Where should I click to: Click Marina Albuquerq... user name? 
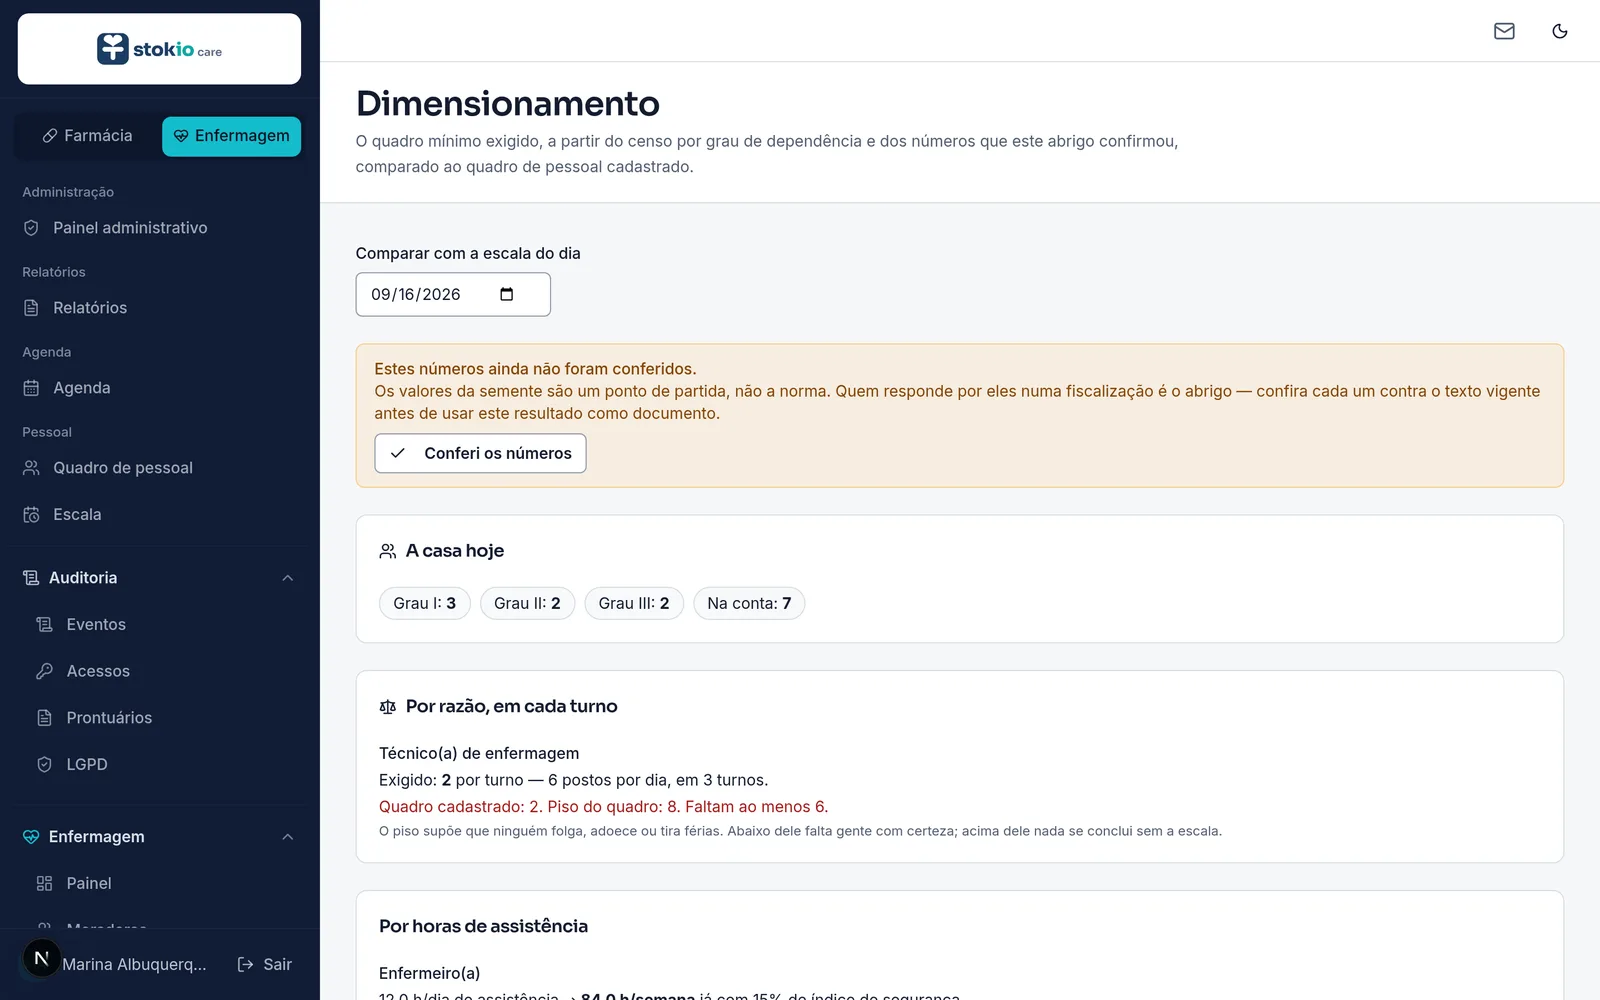(134, 964)
